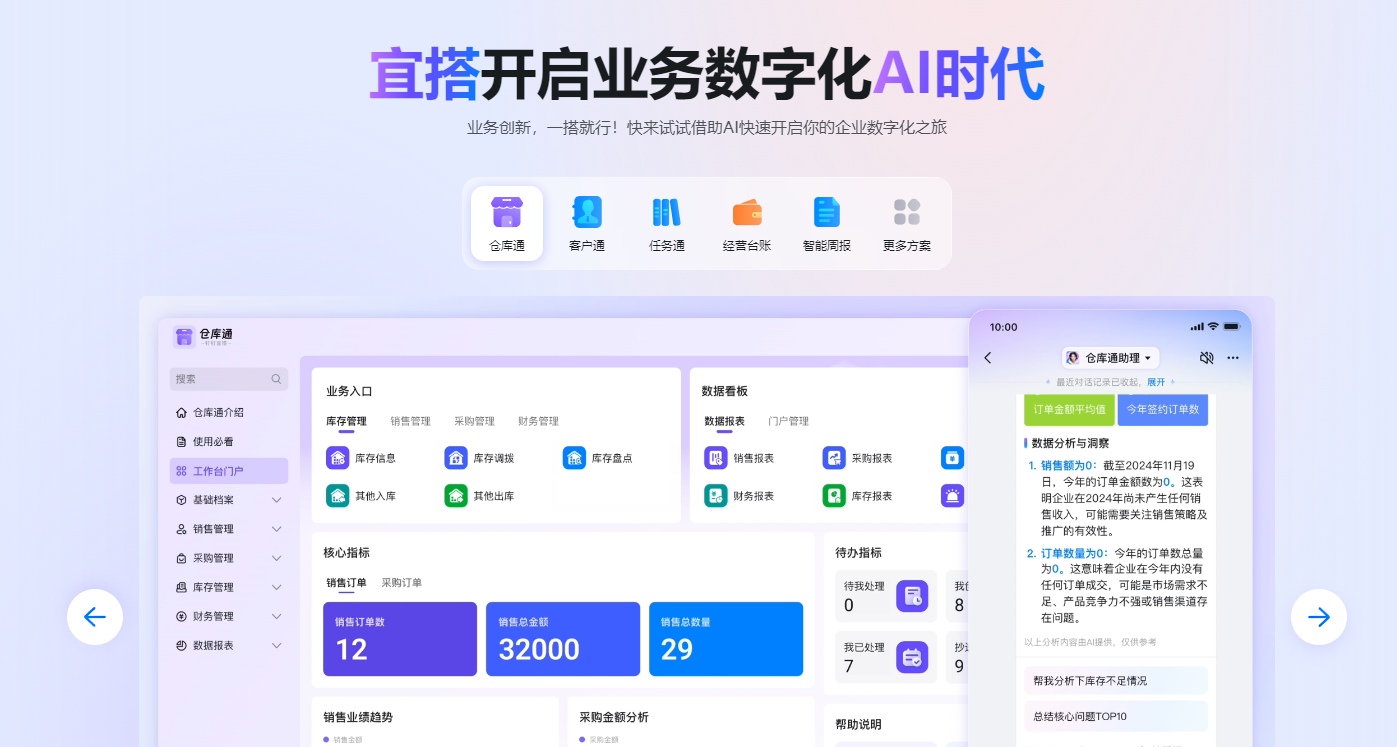1397x747 pixels.
Task: Expand 财务管理 chevron in sidebar
Action: coord(277,616)
